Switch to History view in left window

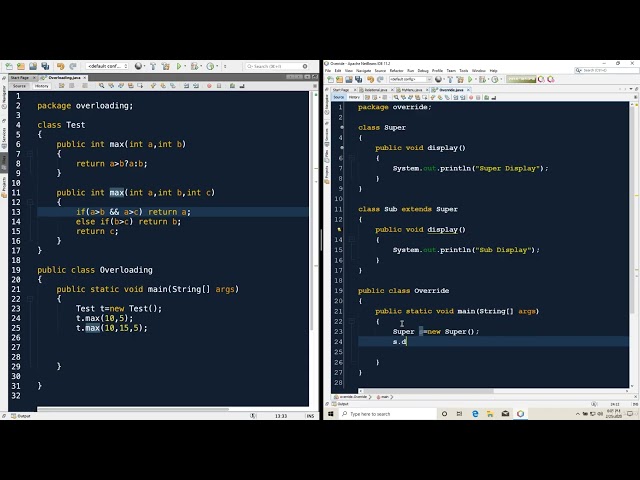point(42,86)
